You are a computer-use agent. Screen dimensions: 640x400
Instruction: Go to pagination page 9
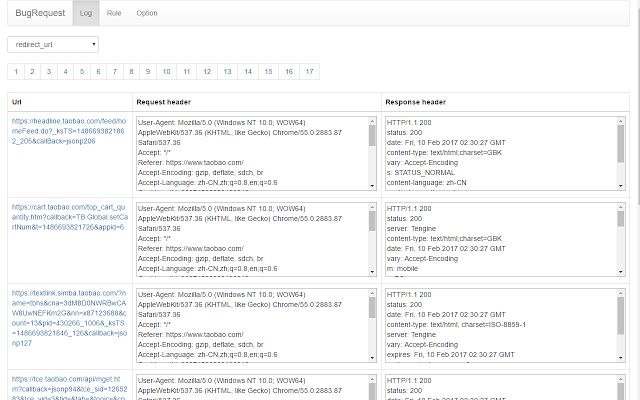147,72
